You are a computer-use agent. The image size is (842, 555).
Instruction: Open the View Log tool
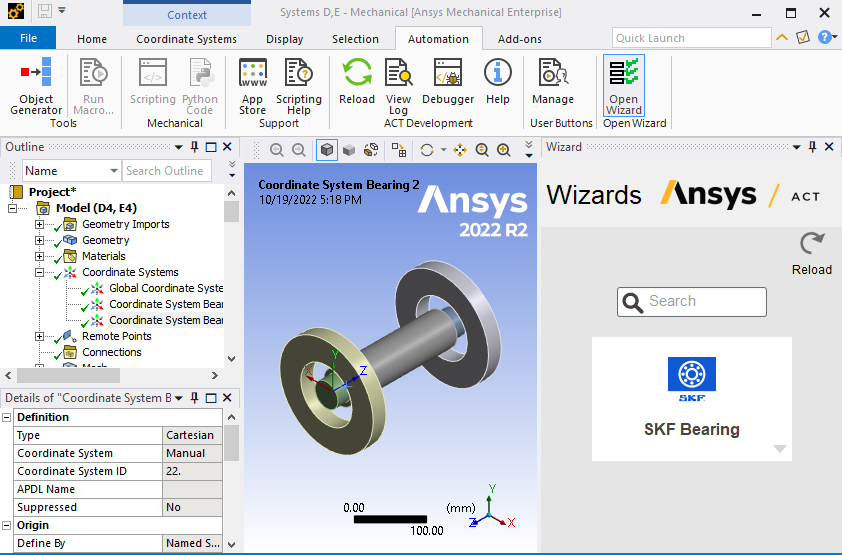398,86
